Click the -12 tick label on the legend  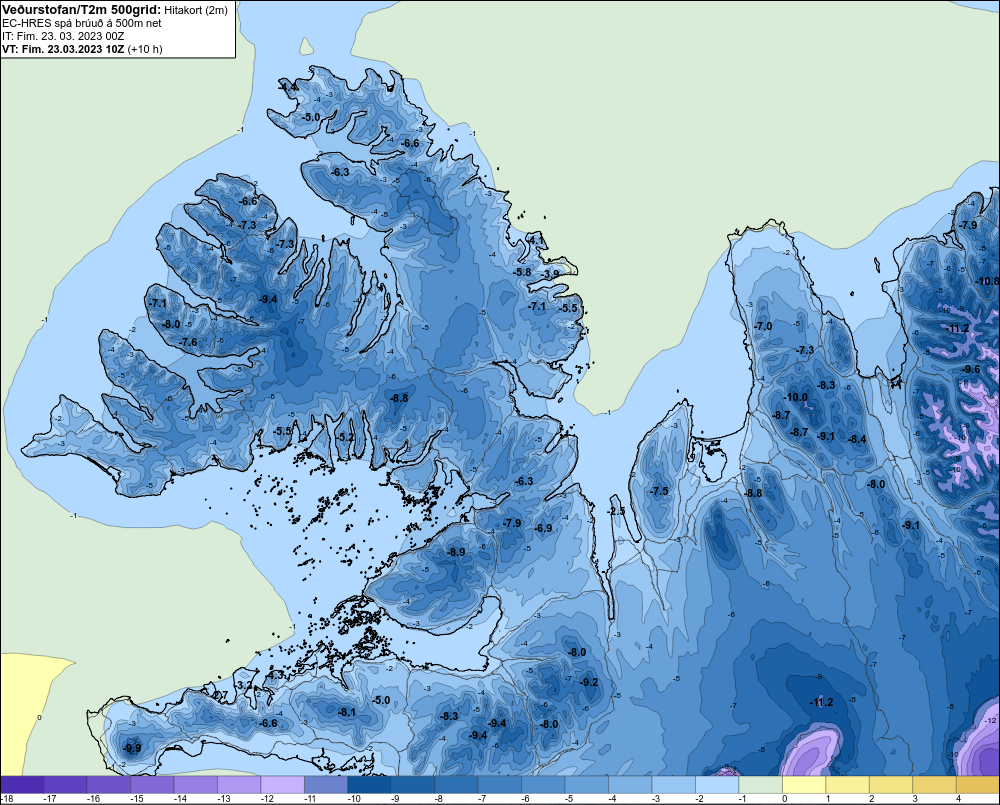pyautogui.click(x=266, y=799)
